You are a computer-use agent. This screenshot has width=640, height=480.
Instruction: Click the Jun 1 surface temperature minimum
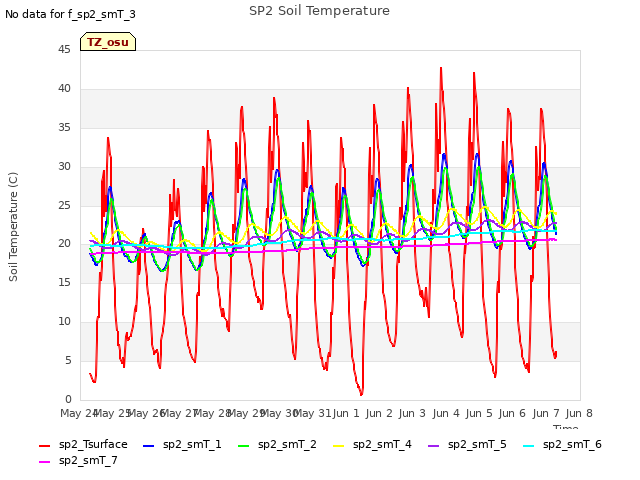[361, 394]
